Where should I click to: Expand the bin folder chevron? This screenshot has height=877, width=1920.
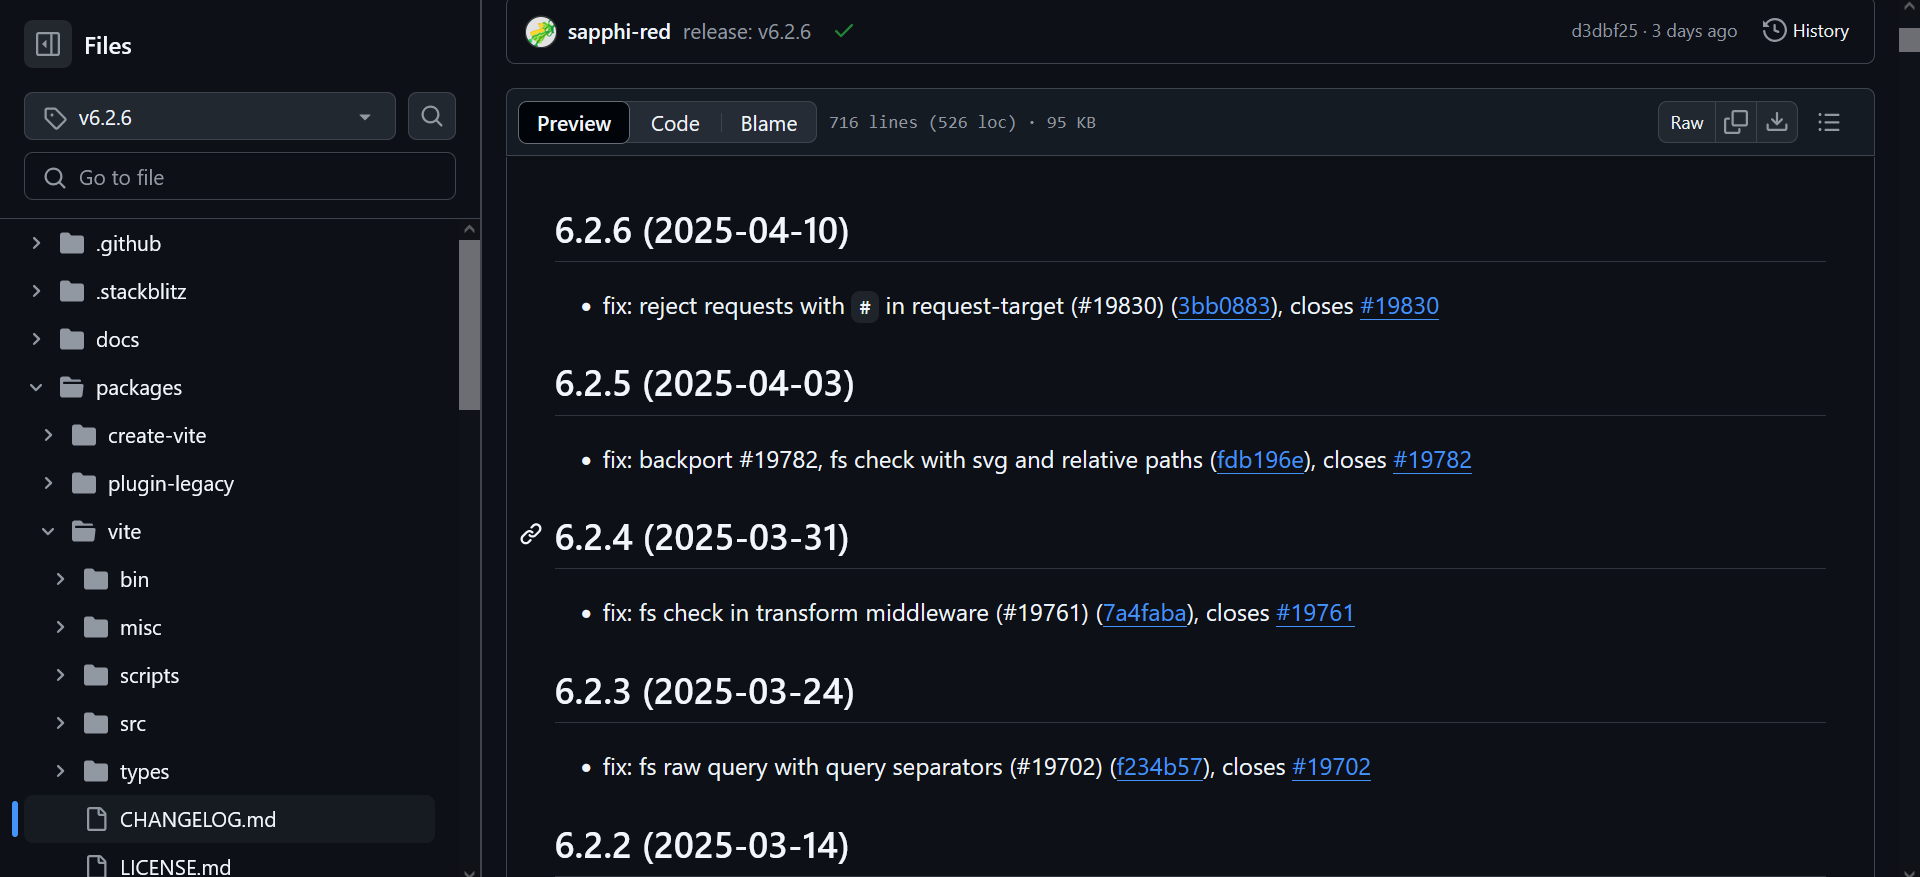[60, 579]
